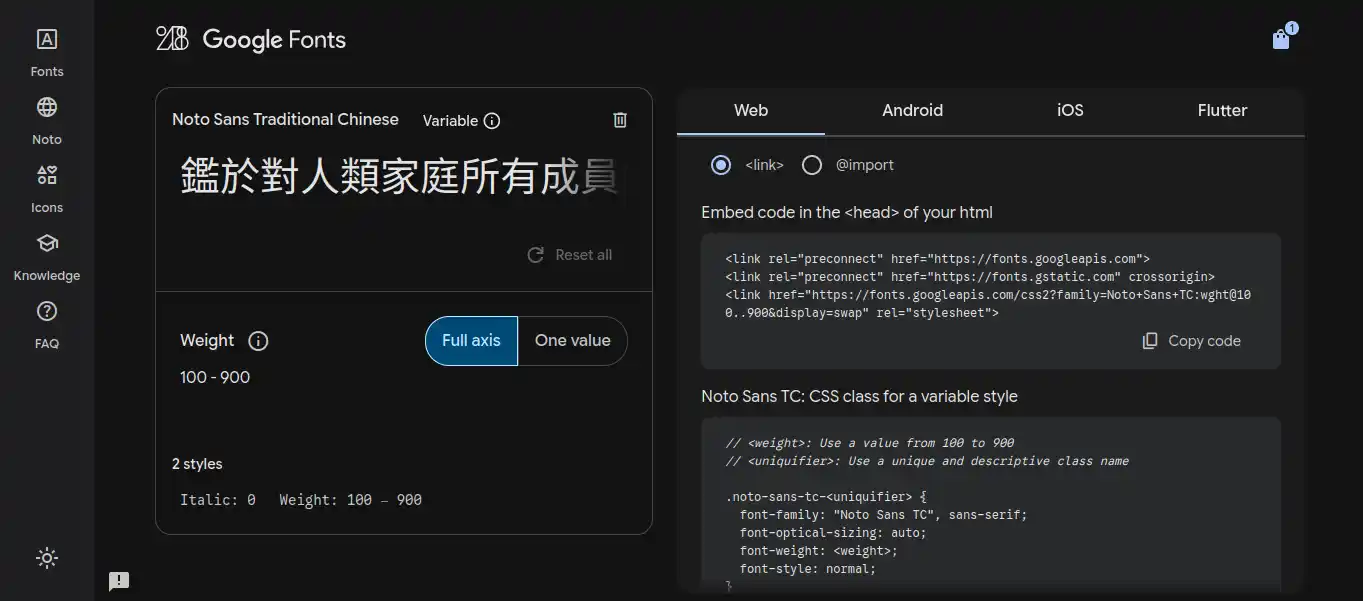Open the Icons section in sidebar
Screen dimensions: 1363x601
click(x=47, y=188)
